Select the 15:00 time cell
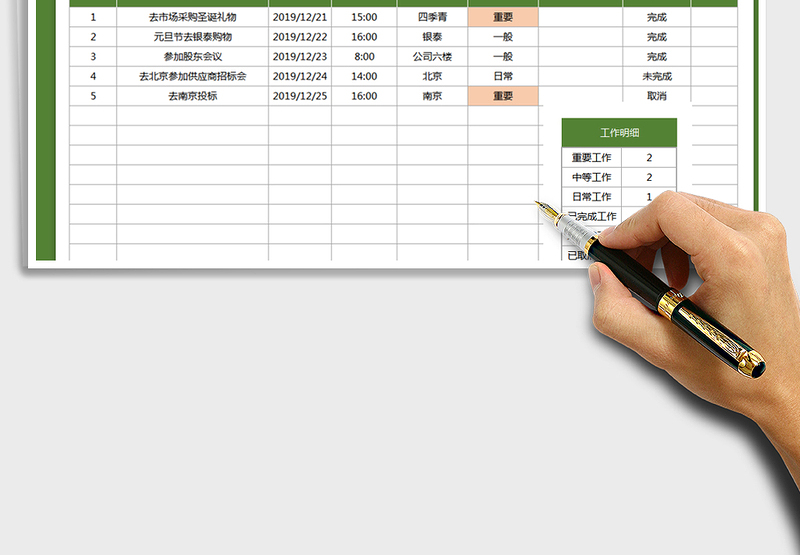The width and height of the screenshot is (800, 555). pos(364,17)
